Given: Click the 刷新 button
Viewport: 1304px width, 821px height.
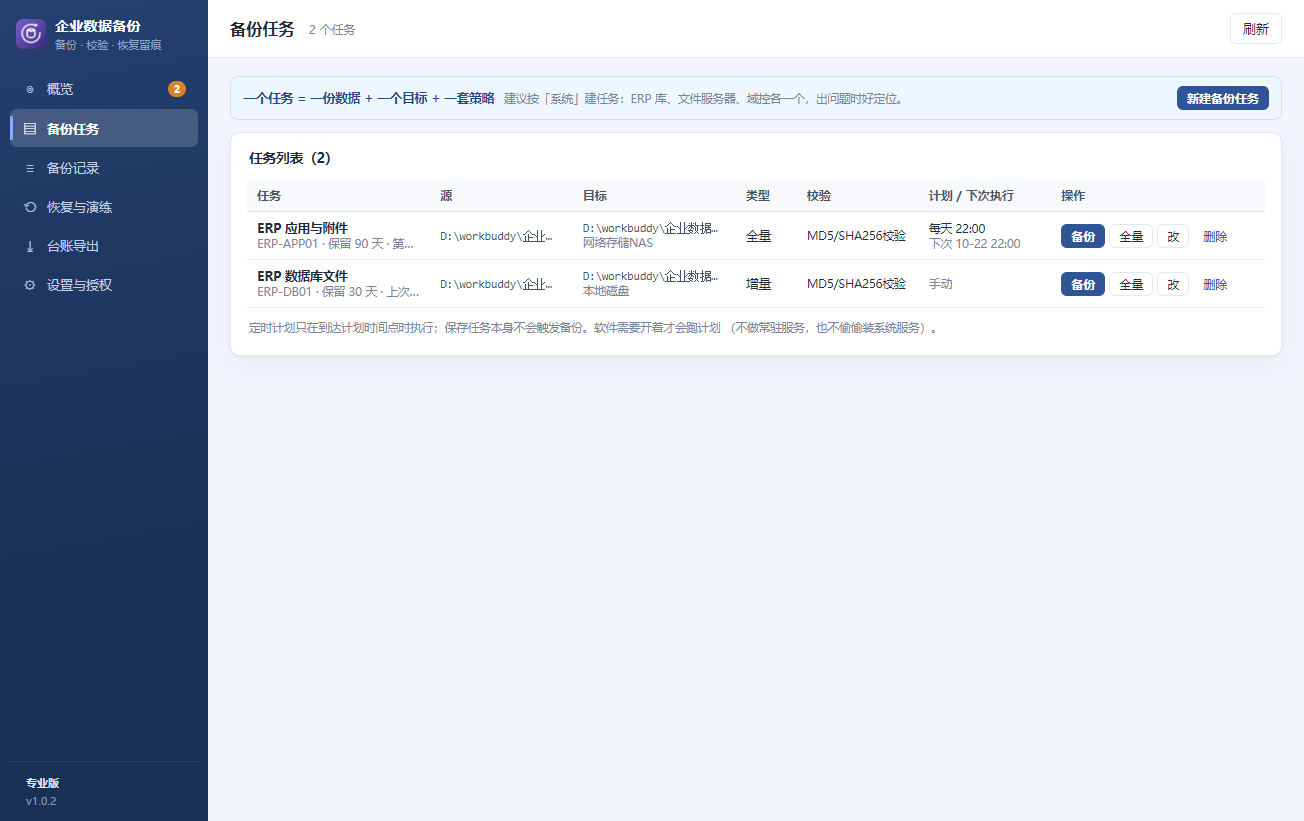Looking at the screenshot, I should [x=1256, y=29].
